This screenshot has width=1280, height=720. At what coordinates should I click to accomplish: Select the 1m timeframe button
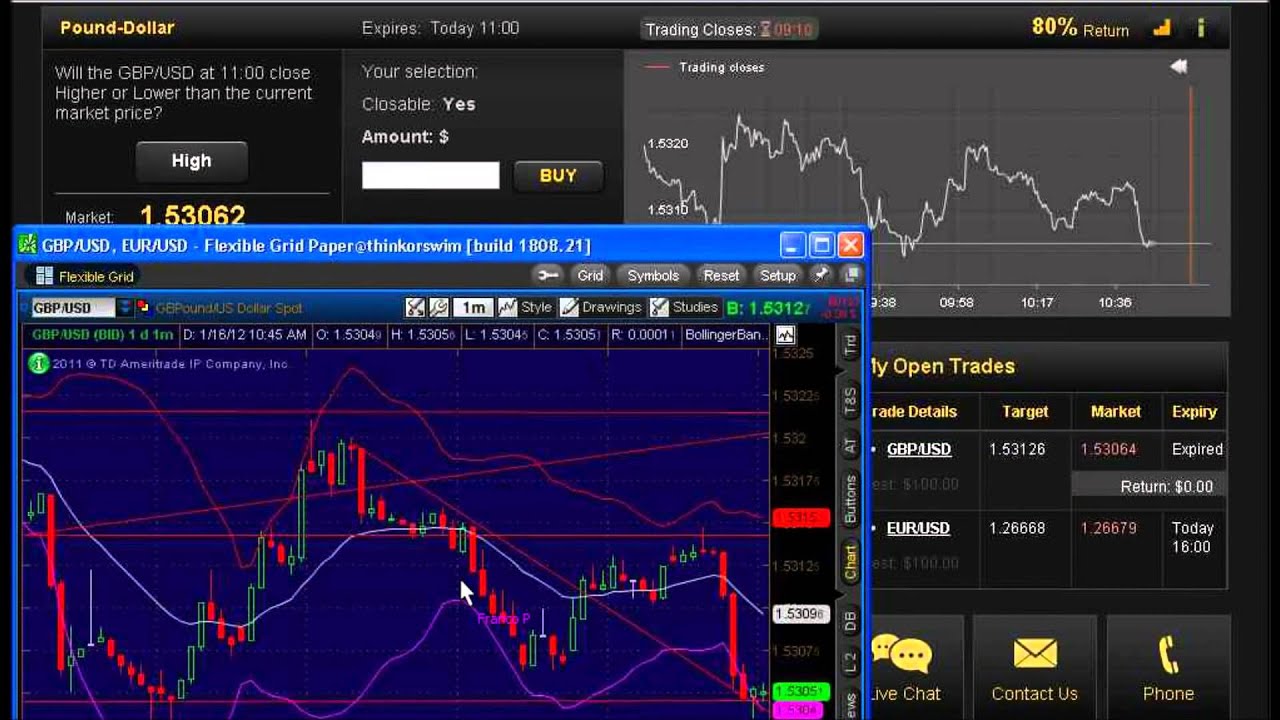[x=473, y=308]
